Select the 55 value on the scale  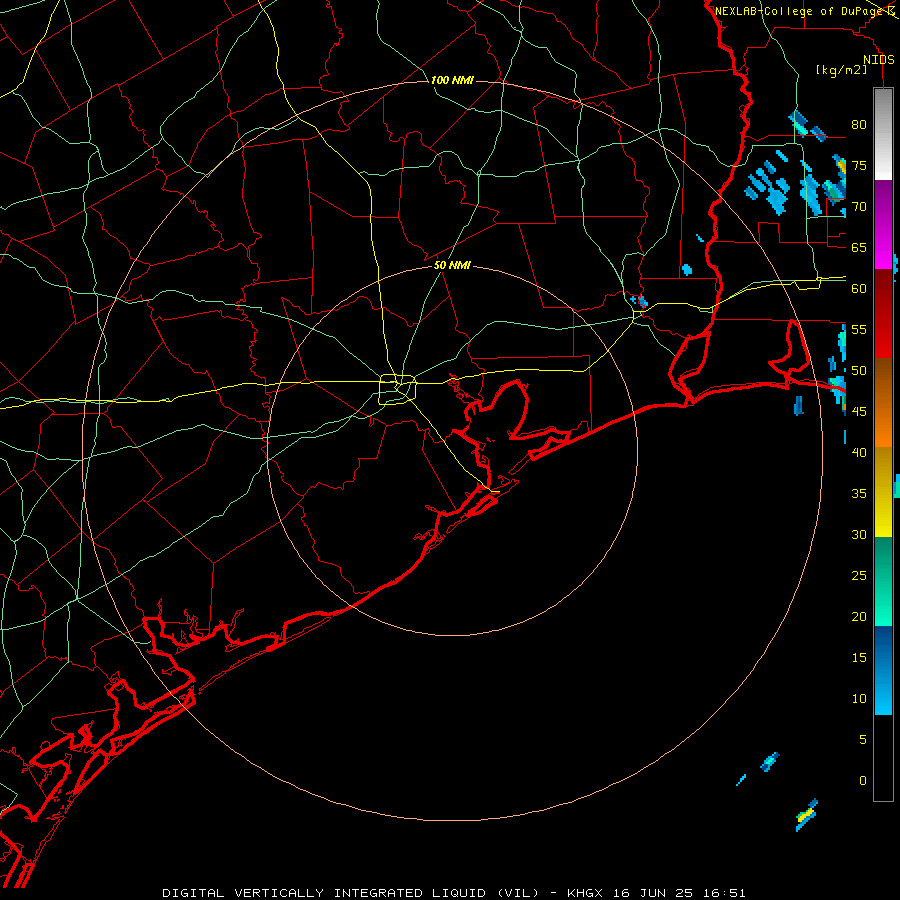point(859,329)
